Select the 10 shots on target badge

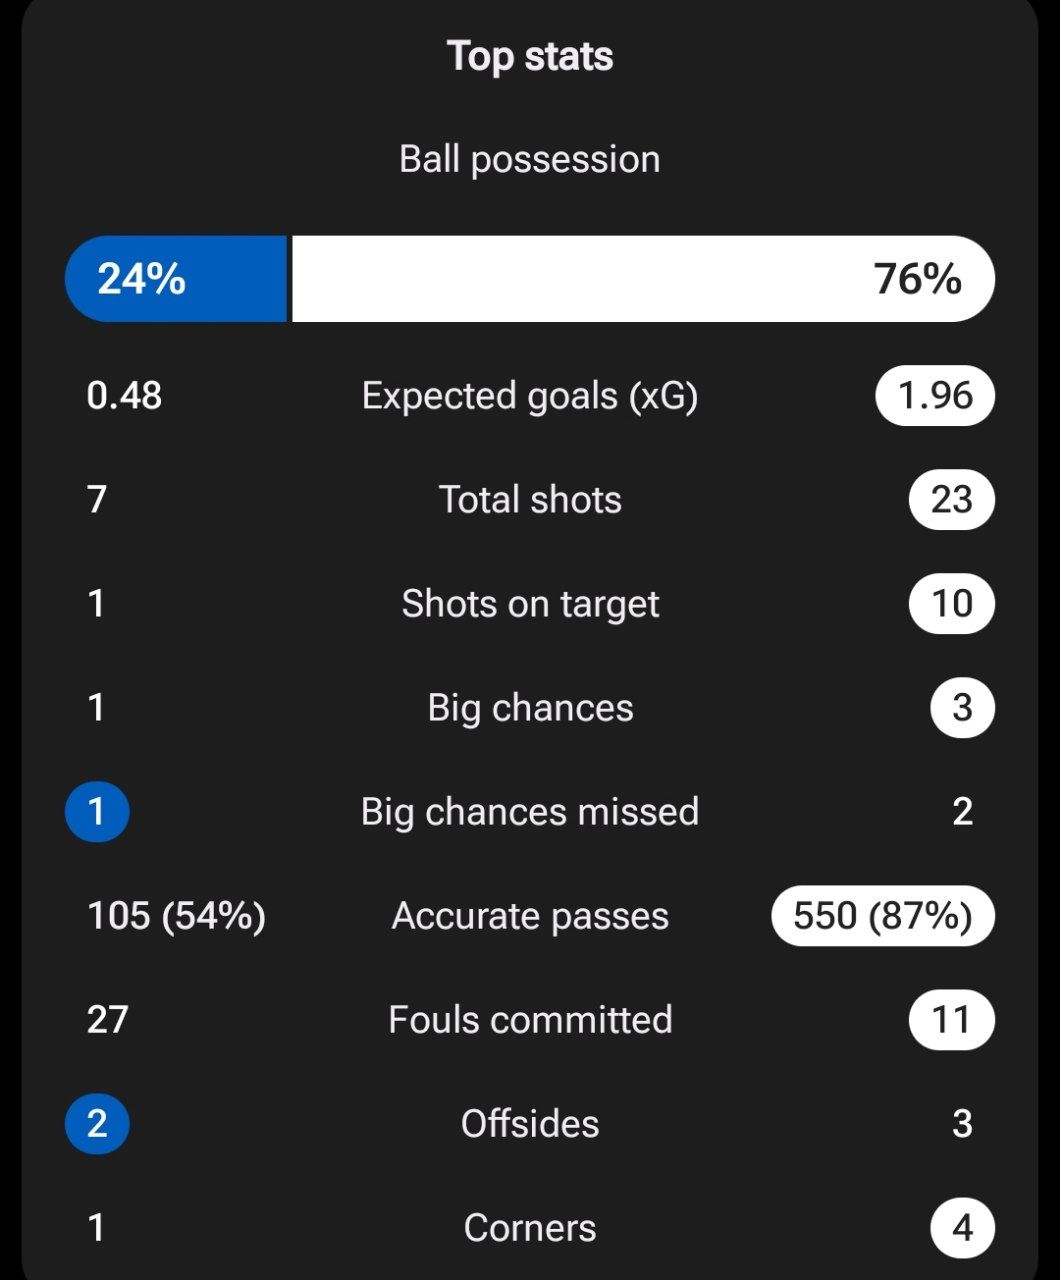[951, 604]
